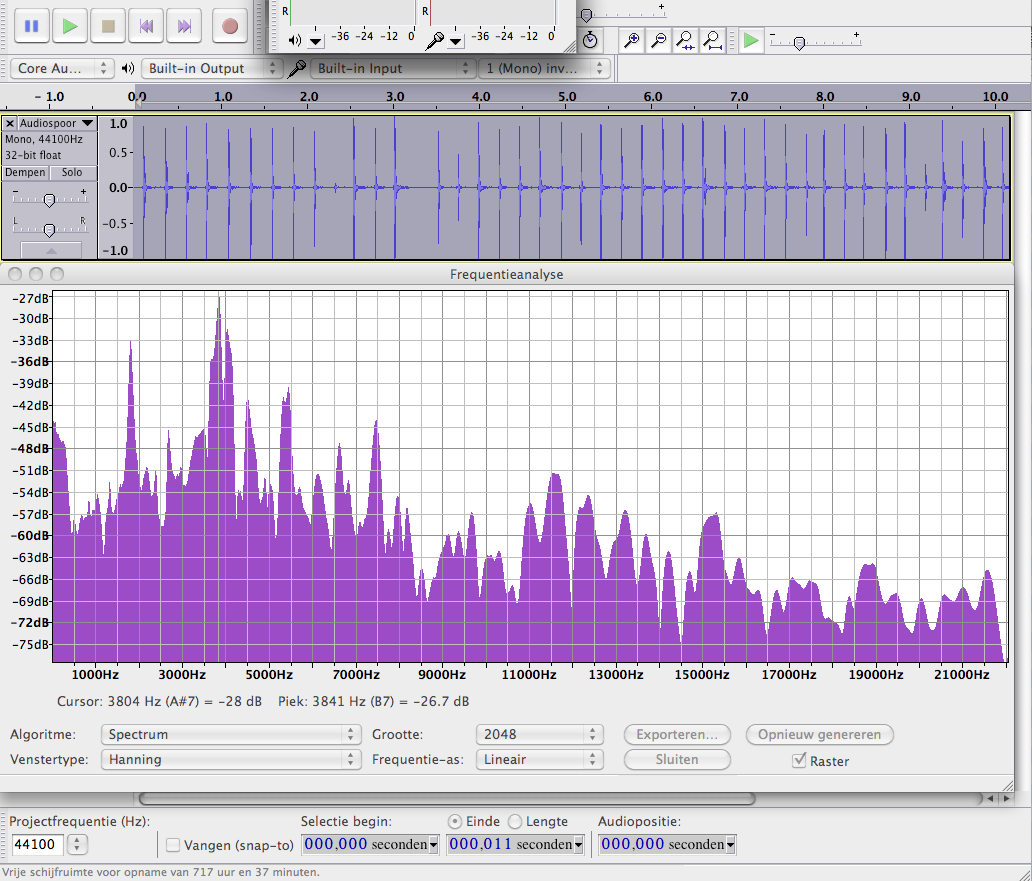The image size is (1032, 881).
Task: Open the Venstertype dropdown showing Hanning
Action: pyautogui.click(x=230, y=759)
